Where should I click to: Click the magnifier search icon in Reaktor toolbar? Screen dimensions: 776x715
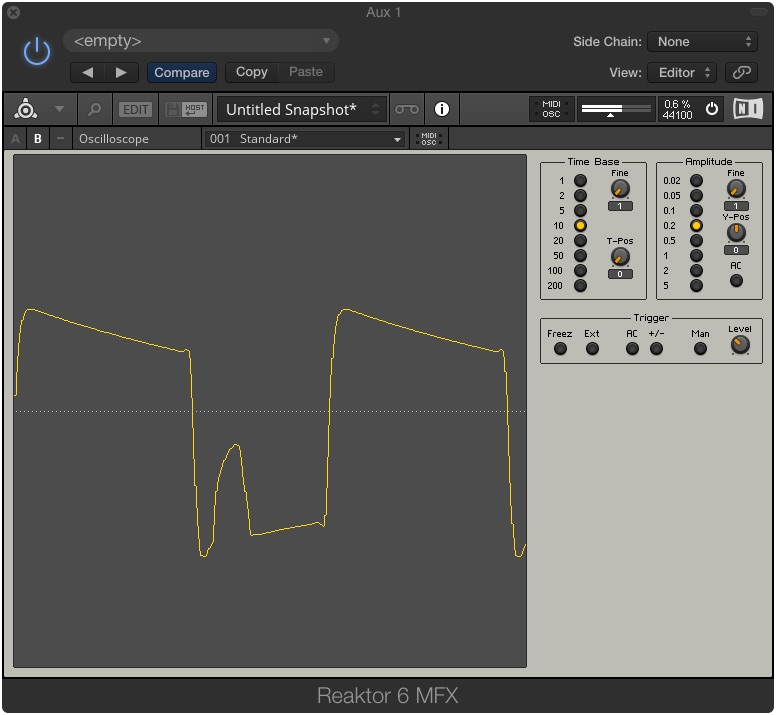95,109
